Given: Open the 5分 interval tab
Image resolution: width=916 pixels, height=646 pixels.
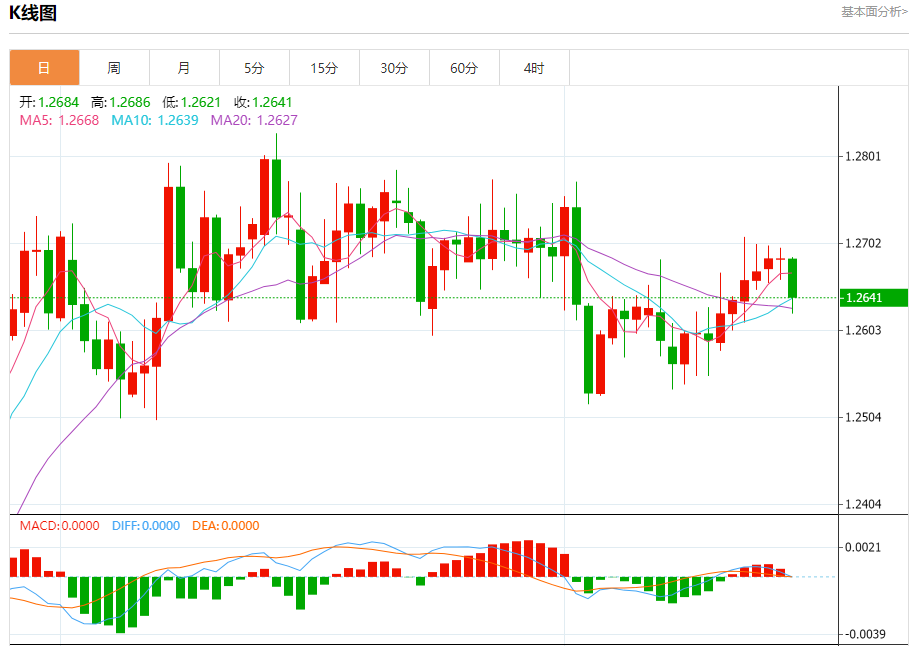Looking at the screenshot, I should click(254, 68).
